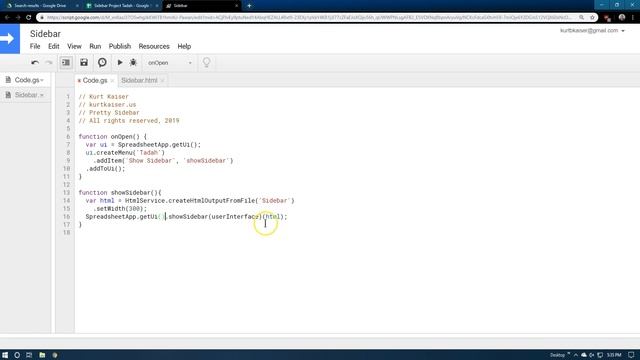
Task: Click the browser address bar URL
Action: (x=309, y=18)
